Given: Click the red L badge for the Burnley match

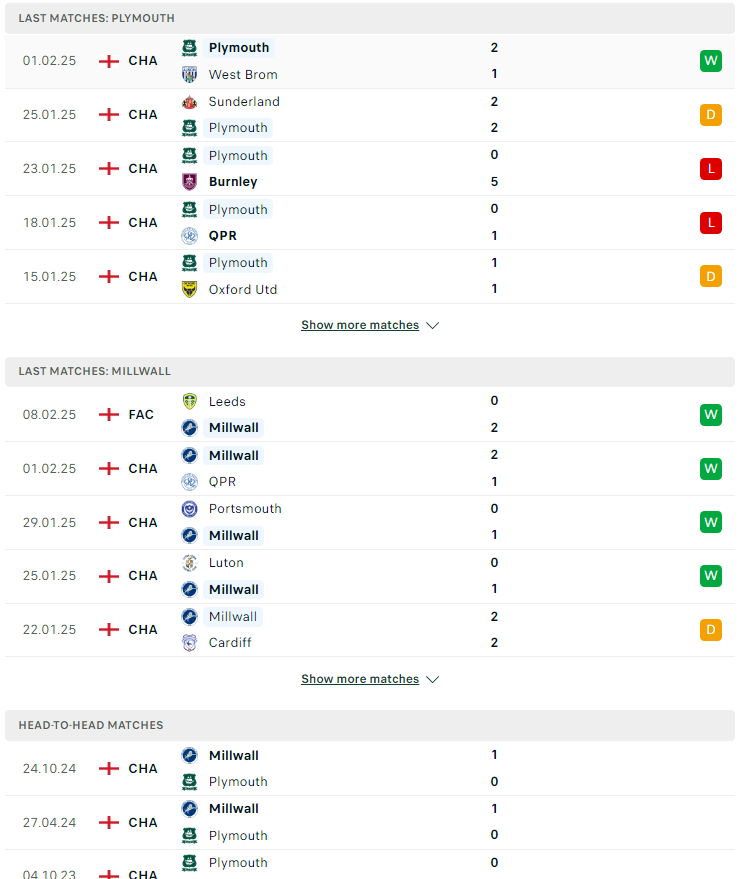Looking at the screenshot, I should pos(711,169).
